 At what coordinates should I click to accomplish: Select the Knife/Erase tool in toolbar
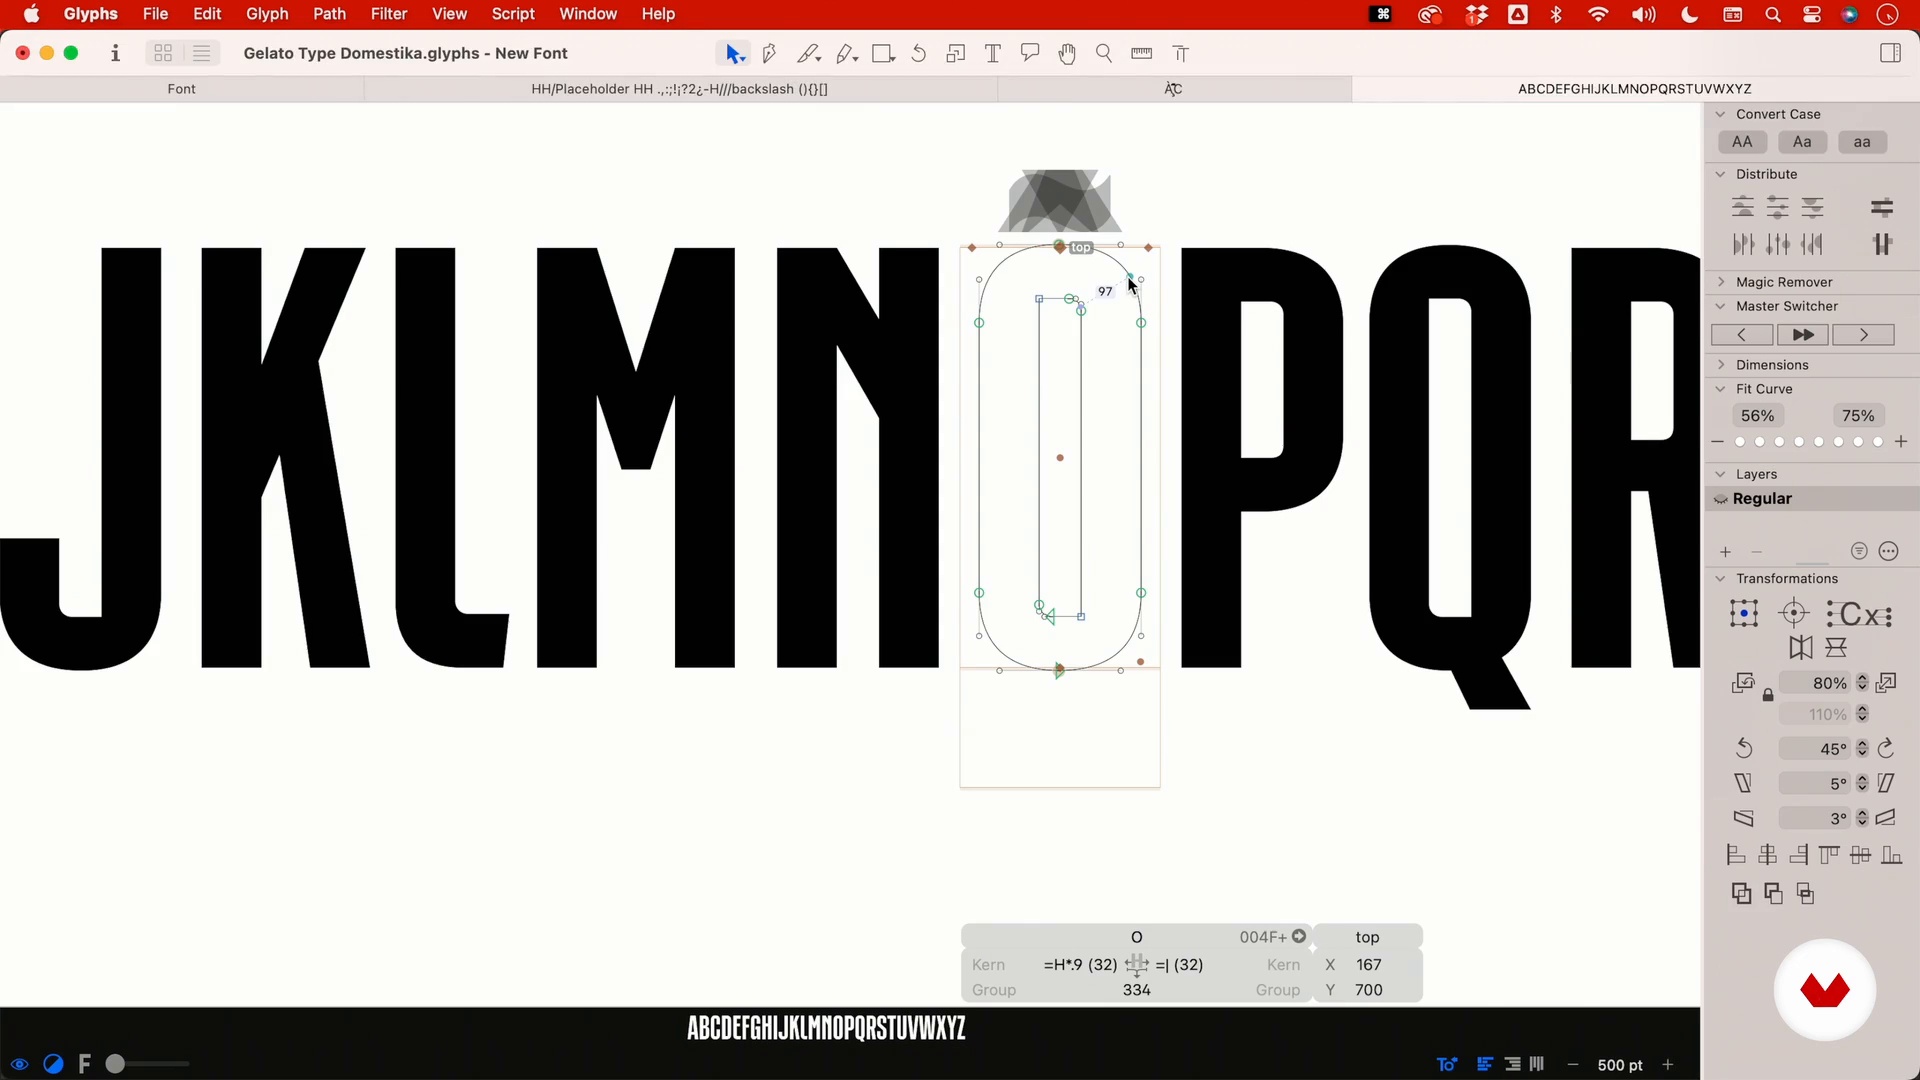808,54
